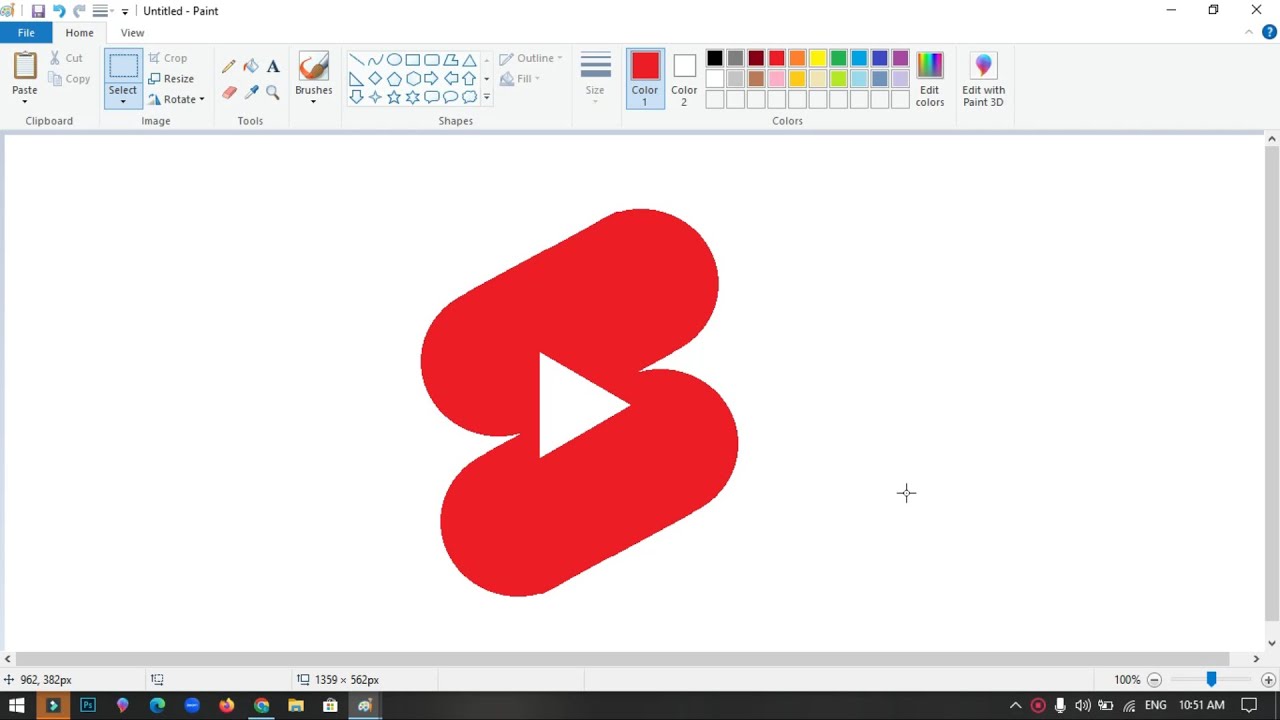Open the Size thickness dropdown
Viewport: 1280px width, 720px height.
tap(595, 78)
